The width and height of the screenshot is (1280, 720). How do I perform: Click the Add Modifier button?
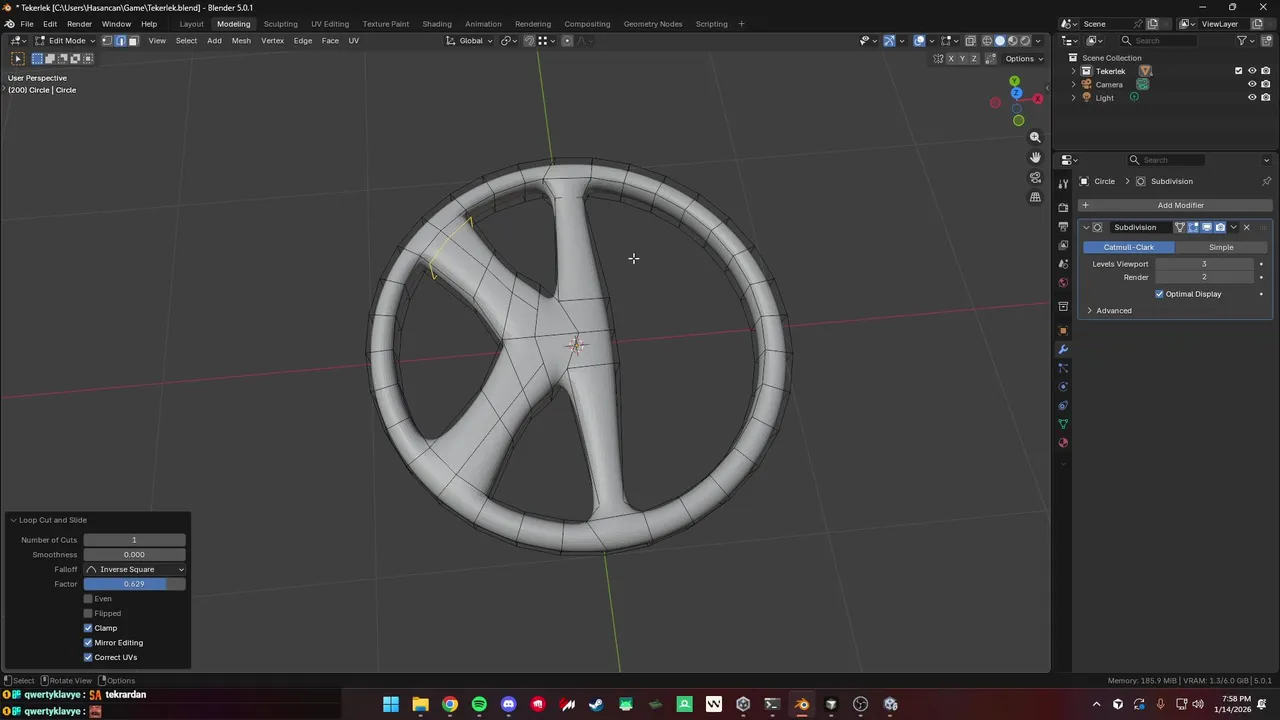(x=1175, y=205)
